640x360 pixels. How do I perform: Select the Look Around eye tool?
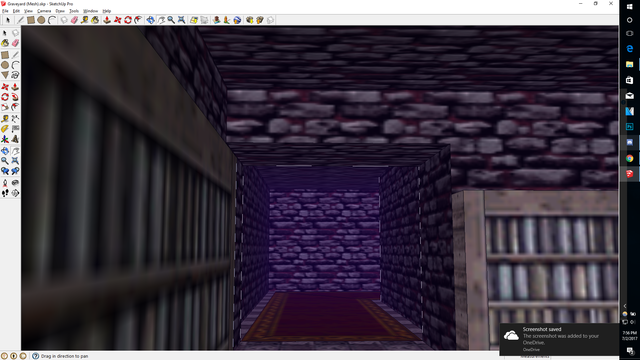(15, 182)
